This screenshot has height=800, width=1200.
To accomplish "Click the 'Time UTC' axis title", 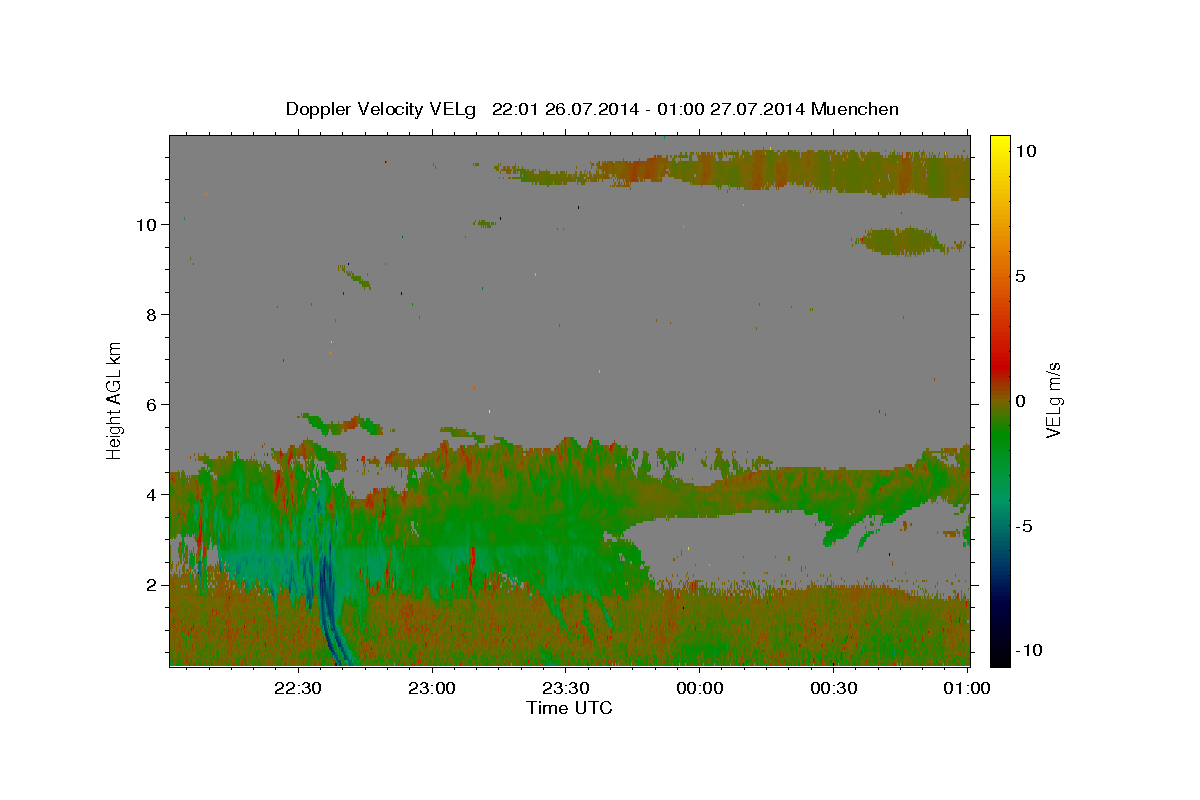I will (569, 708).
